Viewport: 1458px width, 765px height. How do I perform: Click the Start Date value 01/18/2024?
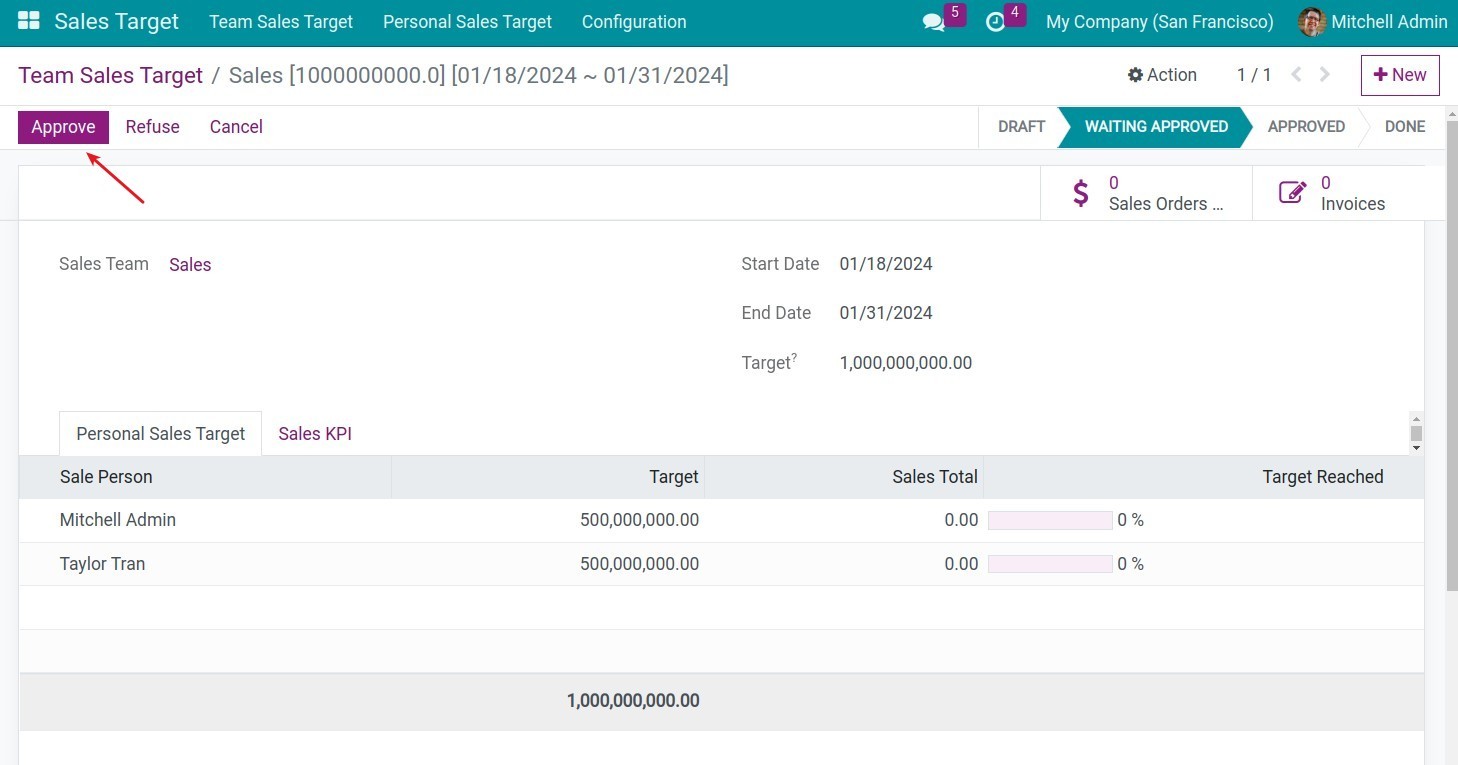tap(886, 264)
